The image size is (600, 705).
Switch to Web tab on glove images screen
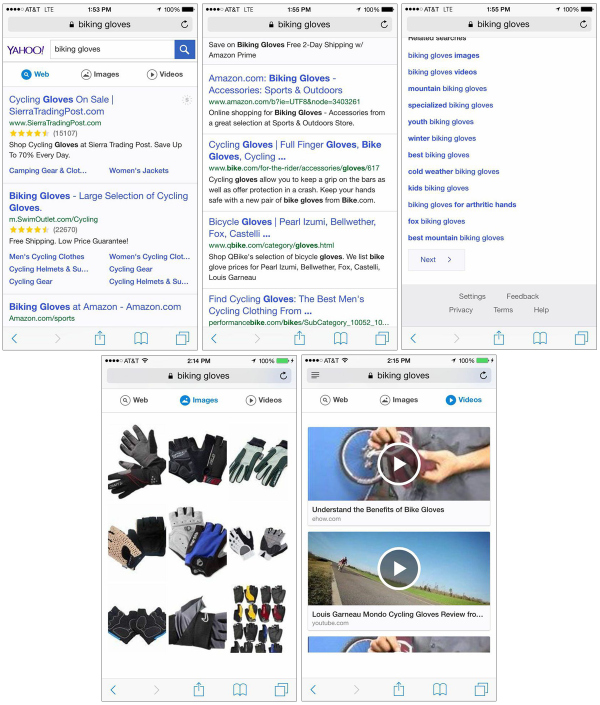point(134,400)
